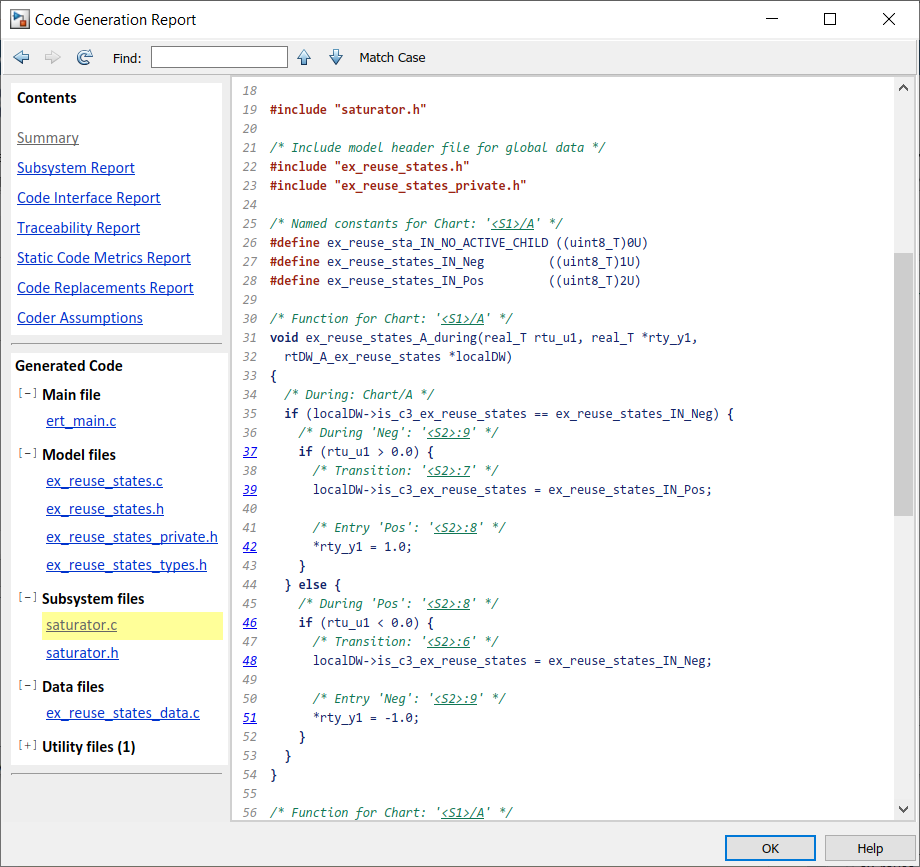Click the code pane vertical scrollbar
This screenshot has height=867, width=920.
coord(902,385)
